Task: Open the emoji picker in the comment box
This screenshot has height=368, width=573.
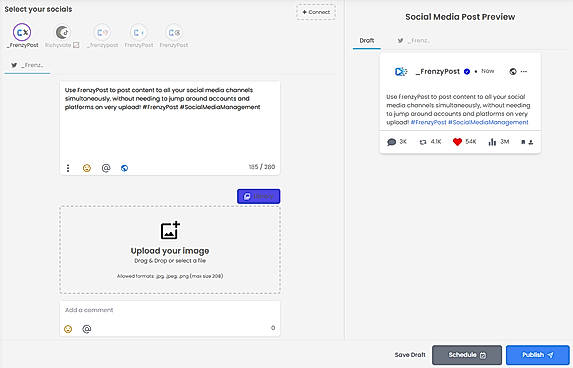Action: point(68,329)
